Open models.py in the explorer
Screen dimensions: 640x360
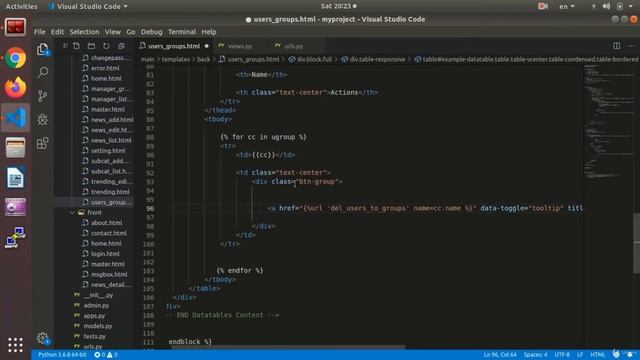pyautogui.click(x=98, y=326)
